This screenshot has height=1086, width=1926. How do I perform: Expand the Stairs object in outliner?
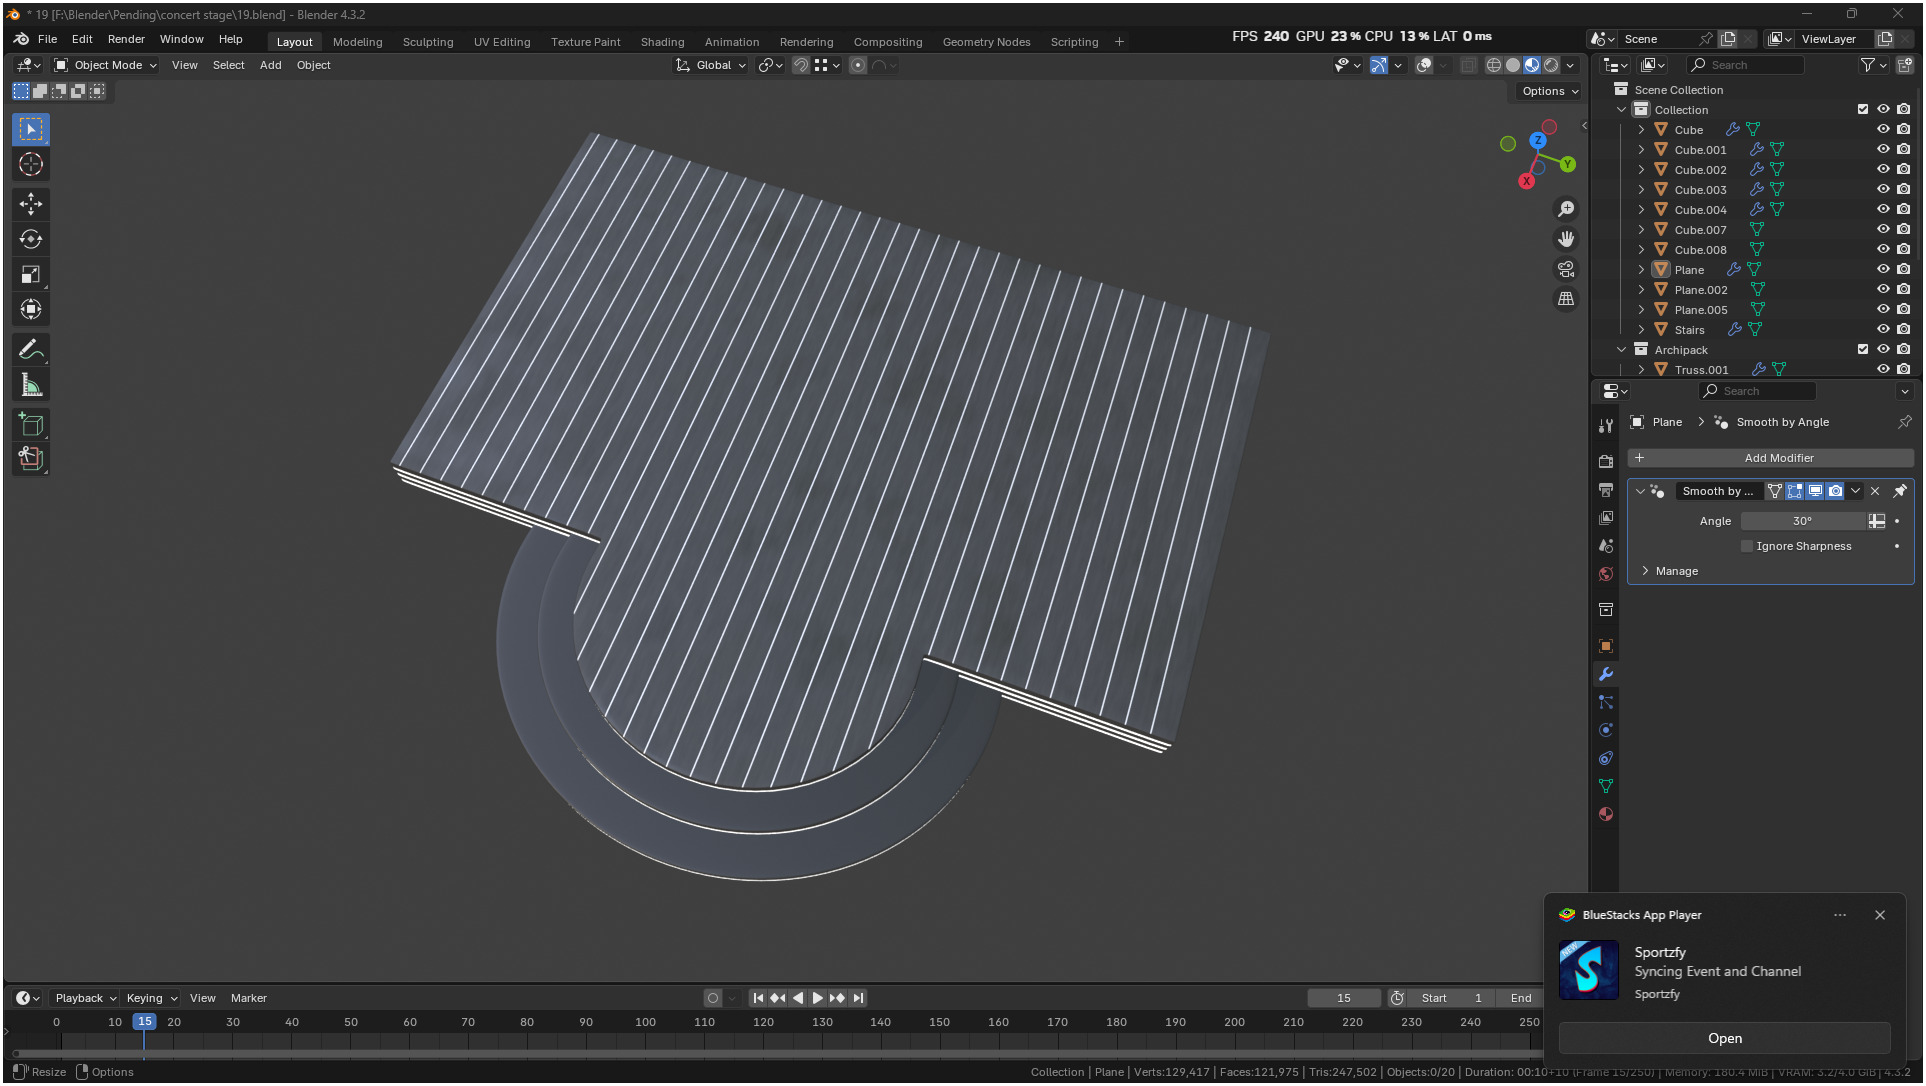(x=1641, y=329)
